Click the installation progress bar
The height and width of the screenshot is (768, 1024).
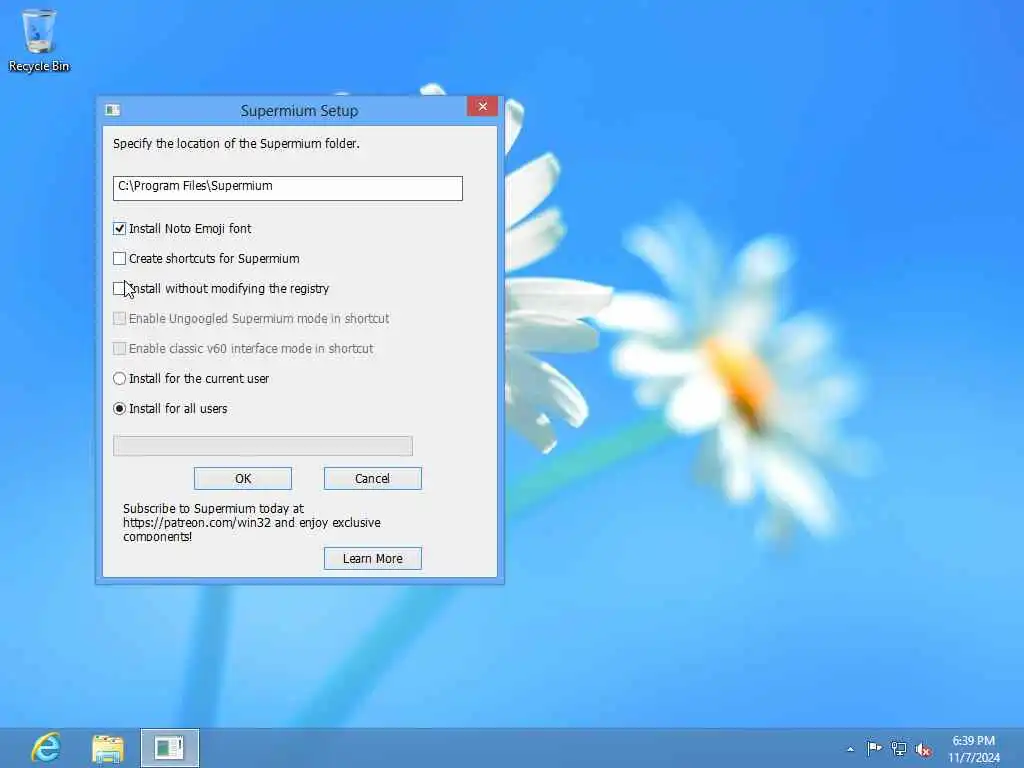[263, 446]
